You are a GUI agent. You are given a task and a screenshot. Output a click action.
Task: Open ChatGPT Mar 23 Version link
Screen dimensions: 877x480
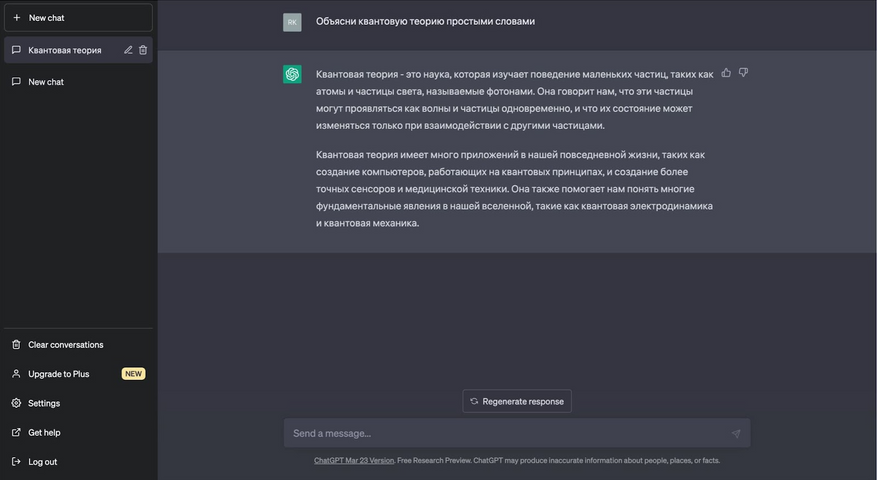point(353,460)
